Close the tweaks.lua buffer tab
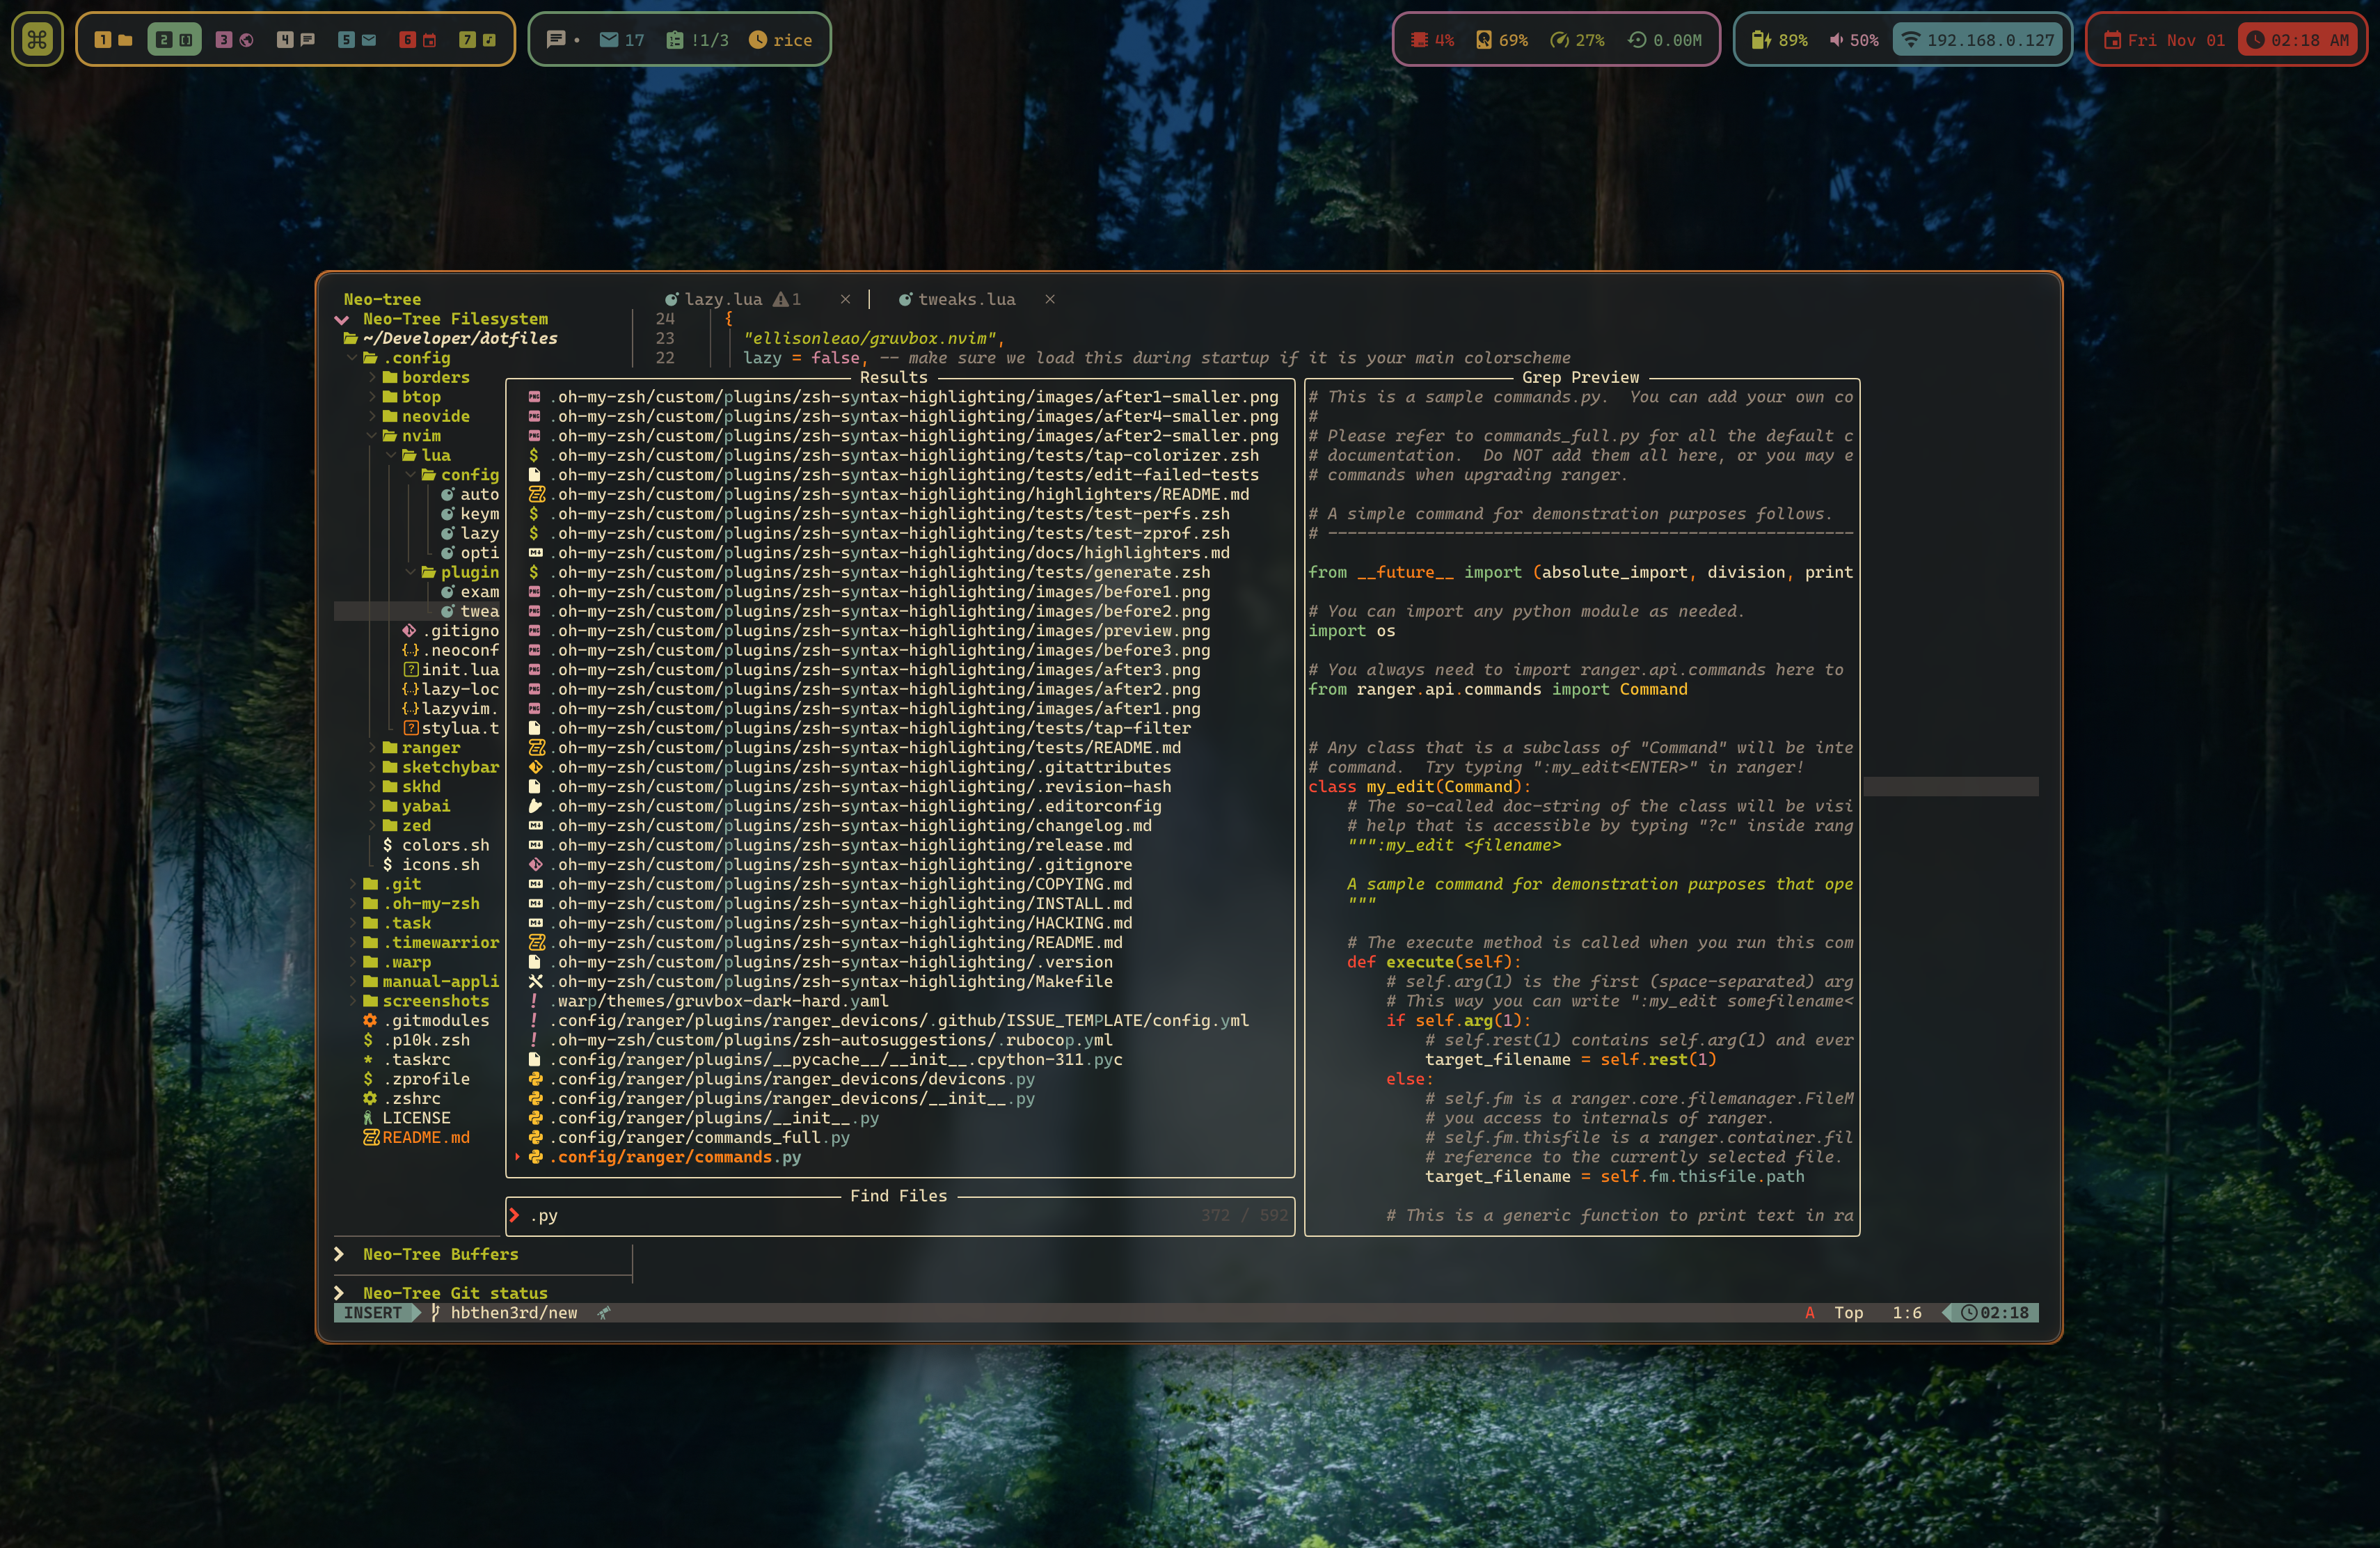The height and width of the screenshot is (1548, 2380). tap(1050, 299)
